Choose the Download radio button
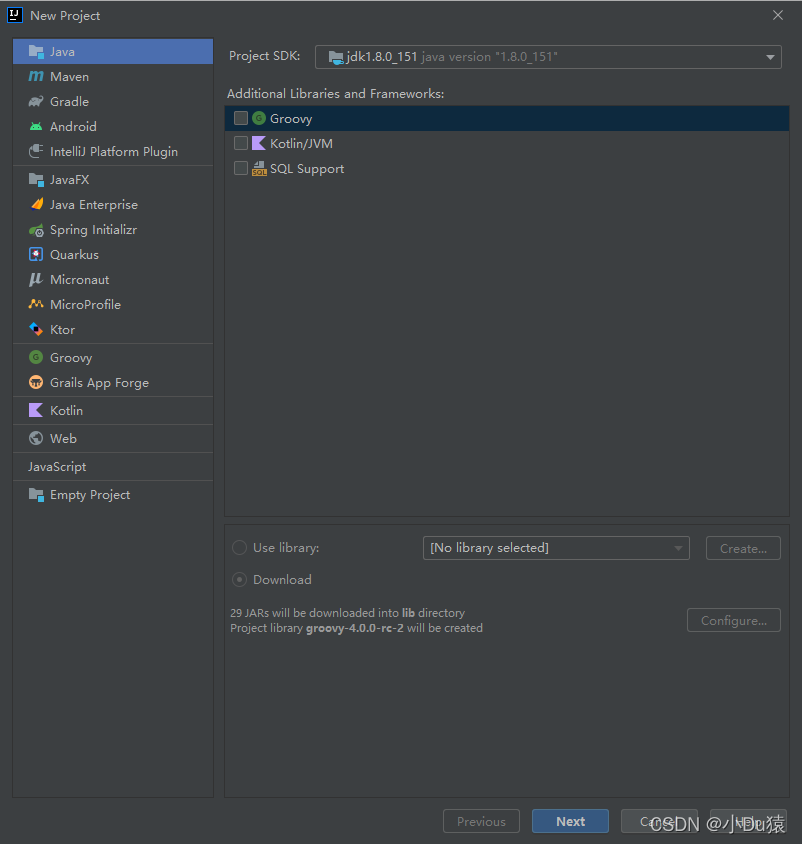 point(240,580)
